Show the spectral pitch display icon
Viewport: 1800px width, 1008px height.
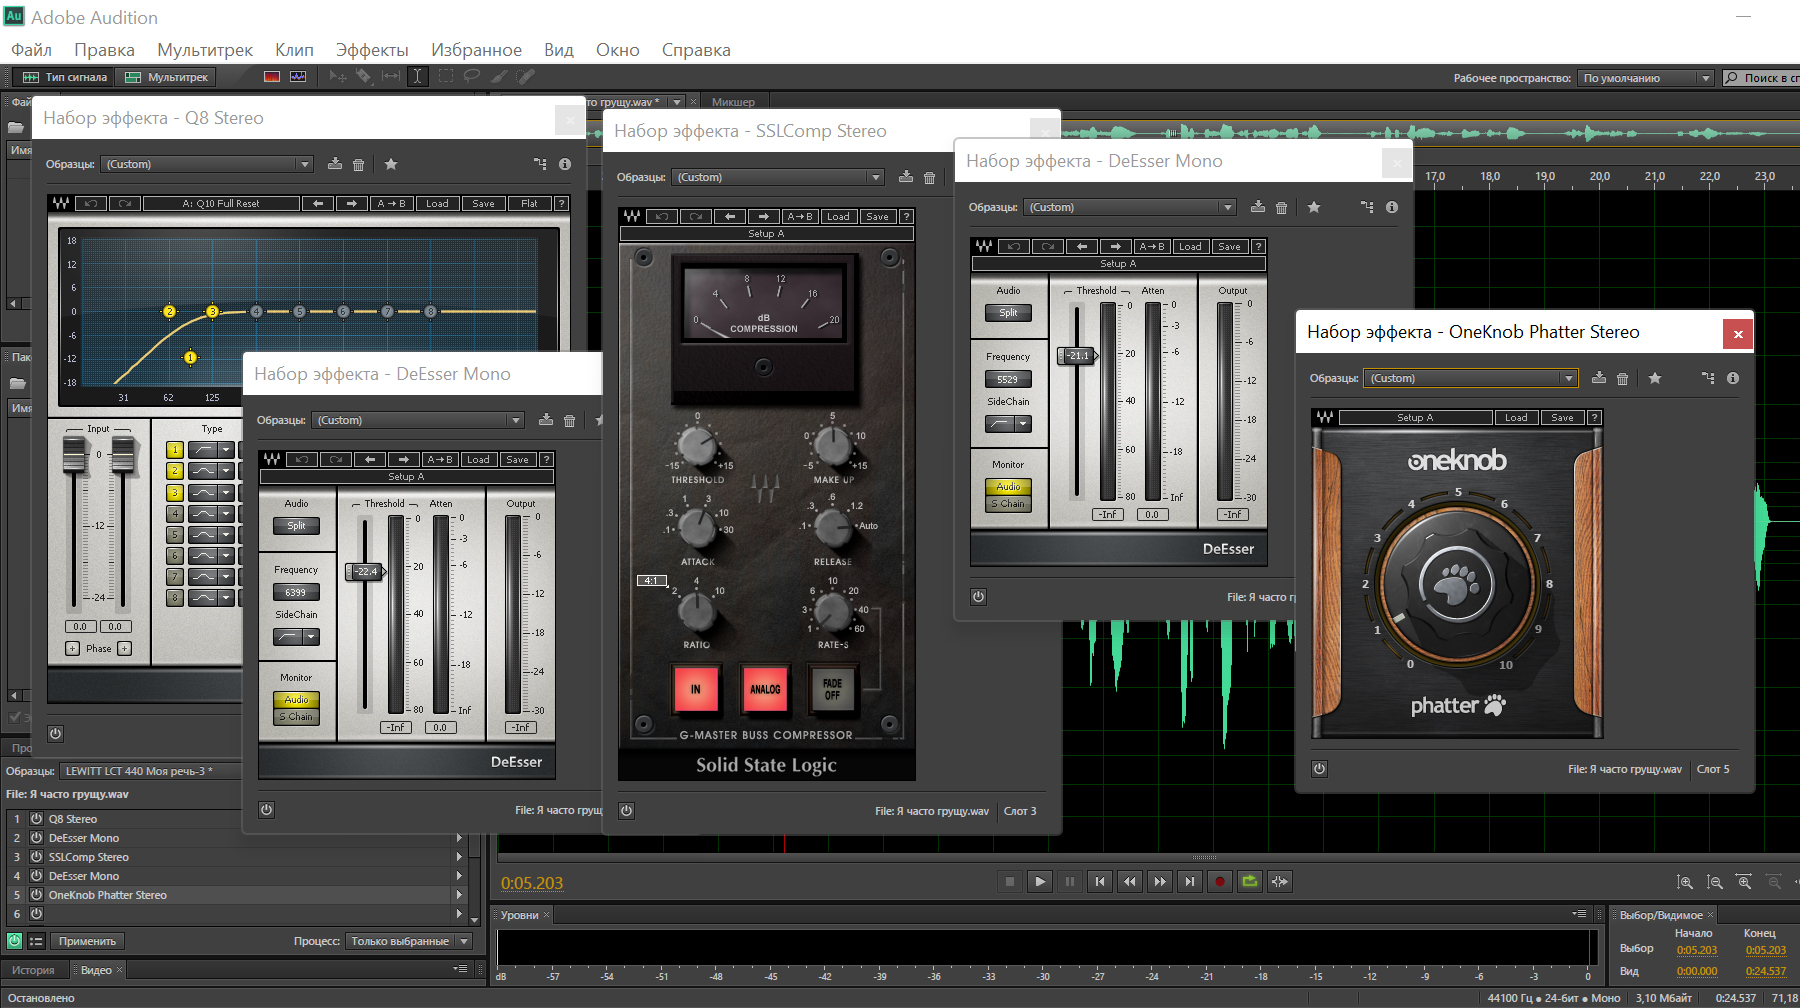coord(298,77)
